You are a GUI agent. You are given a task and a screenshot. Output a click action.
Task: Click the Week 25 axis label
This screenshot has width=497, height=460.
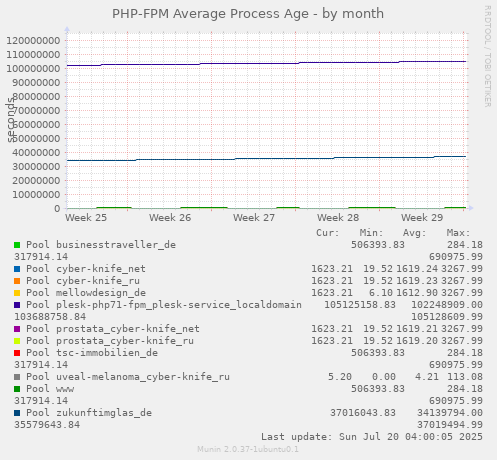tap(86, 218)
